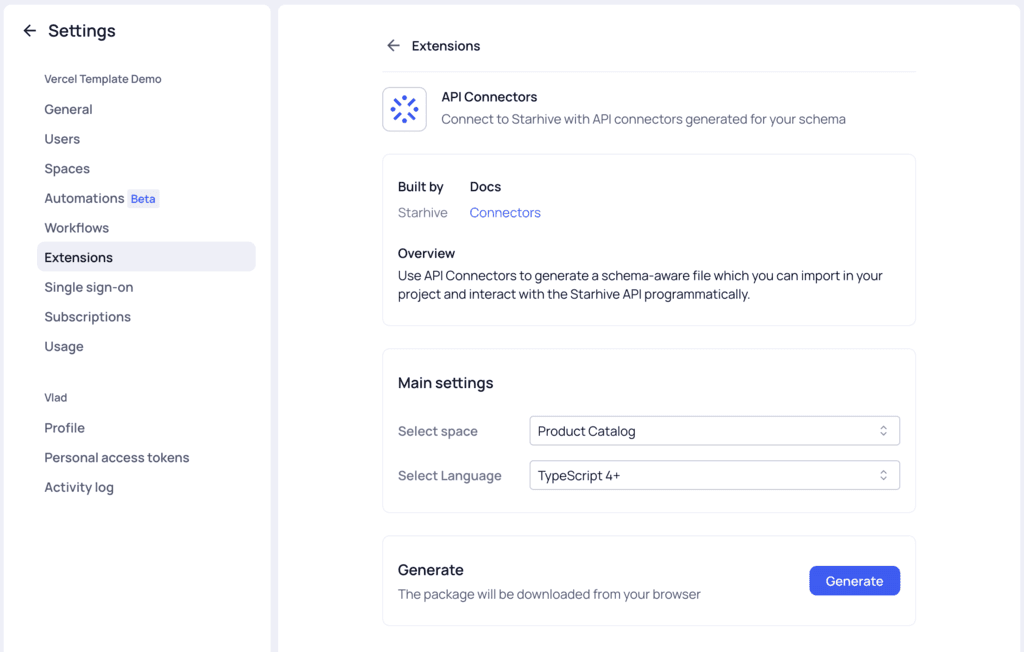Viewport: 1024px width, 652px height.
Task: Open the Users settings page
Action: click(62, 139)
